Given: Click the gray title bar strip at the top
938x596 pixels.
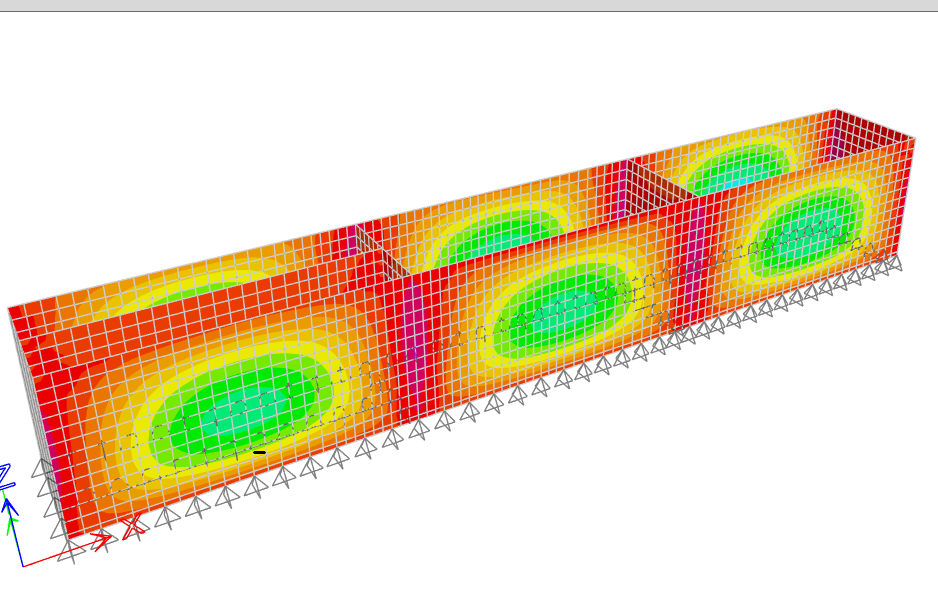Looking at the screenshot, I should [x=469, y=5].
